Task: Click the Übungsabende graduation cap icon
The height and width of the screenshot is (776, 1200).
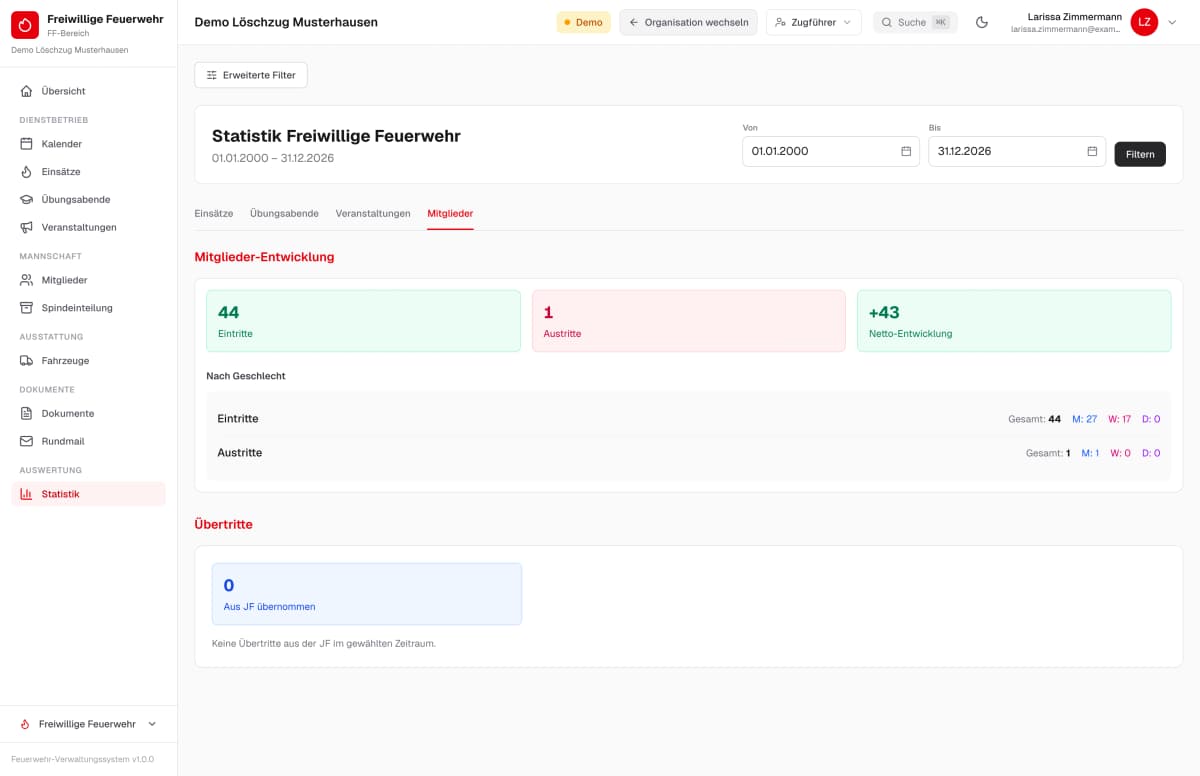Action: [x=27, y=199]
